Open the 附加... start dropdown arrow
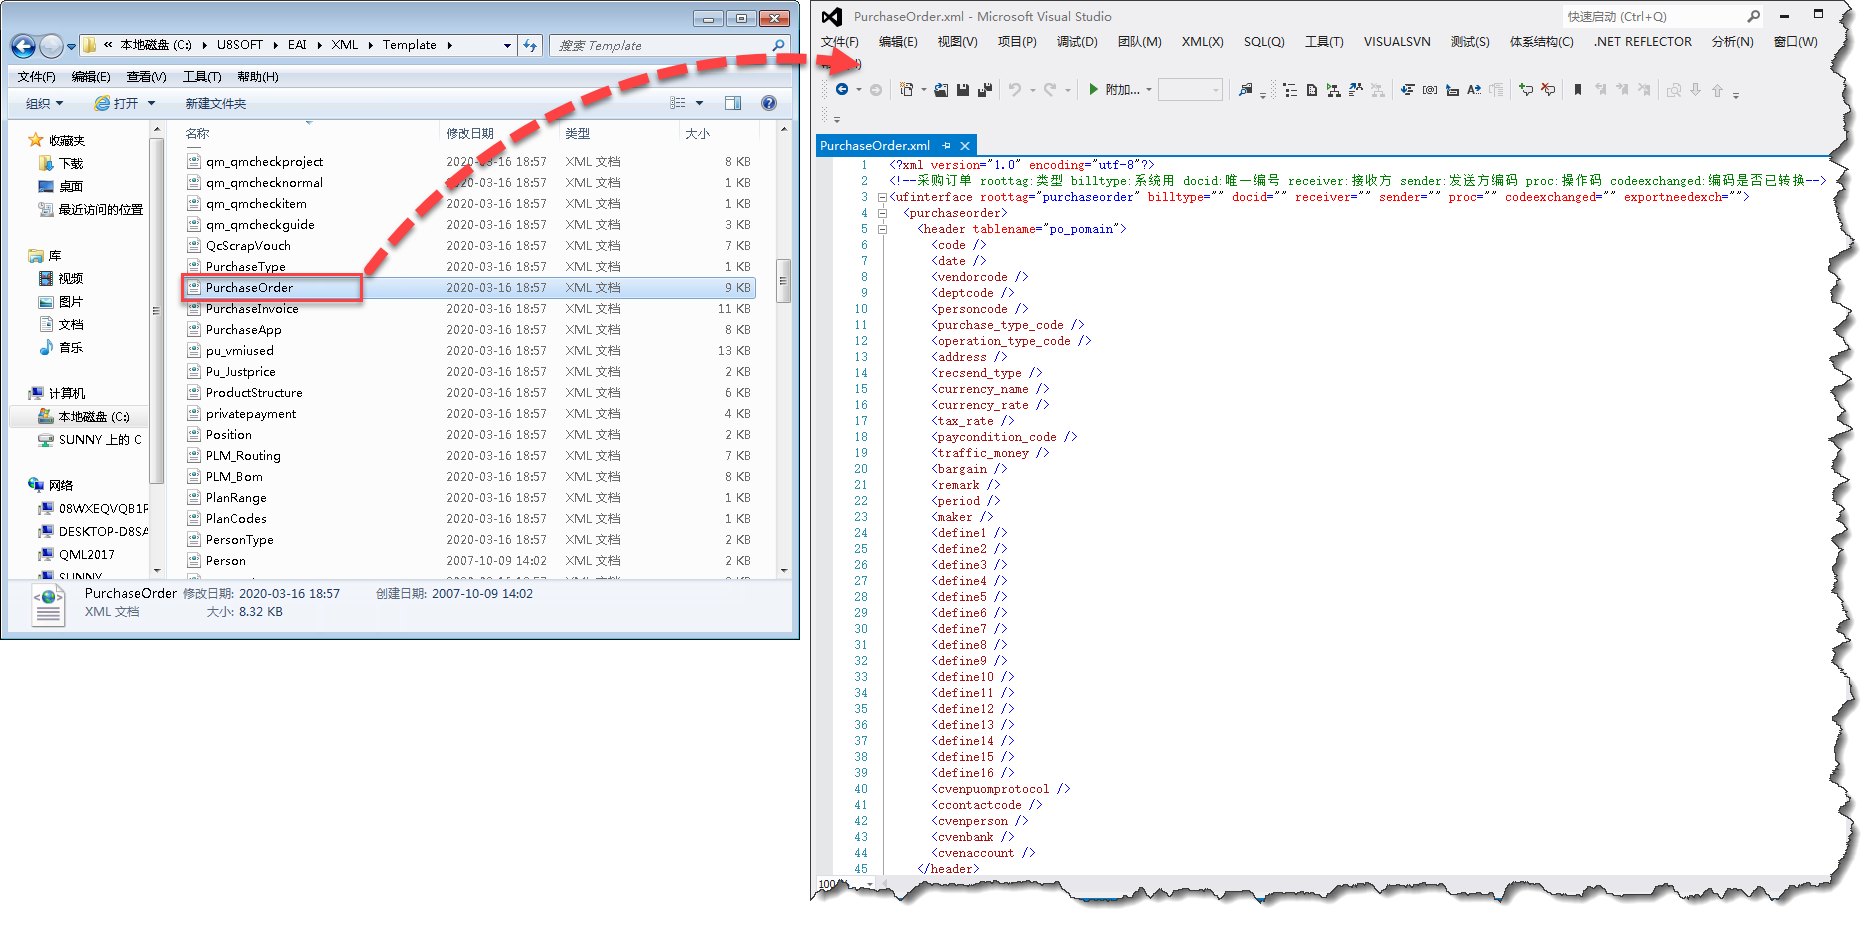1876x925 pixels. (x=1149, y=90)
